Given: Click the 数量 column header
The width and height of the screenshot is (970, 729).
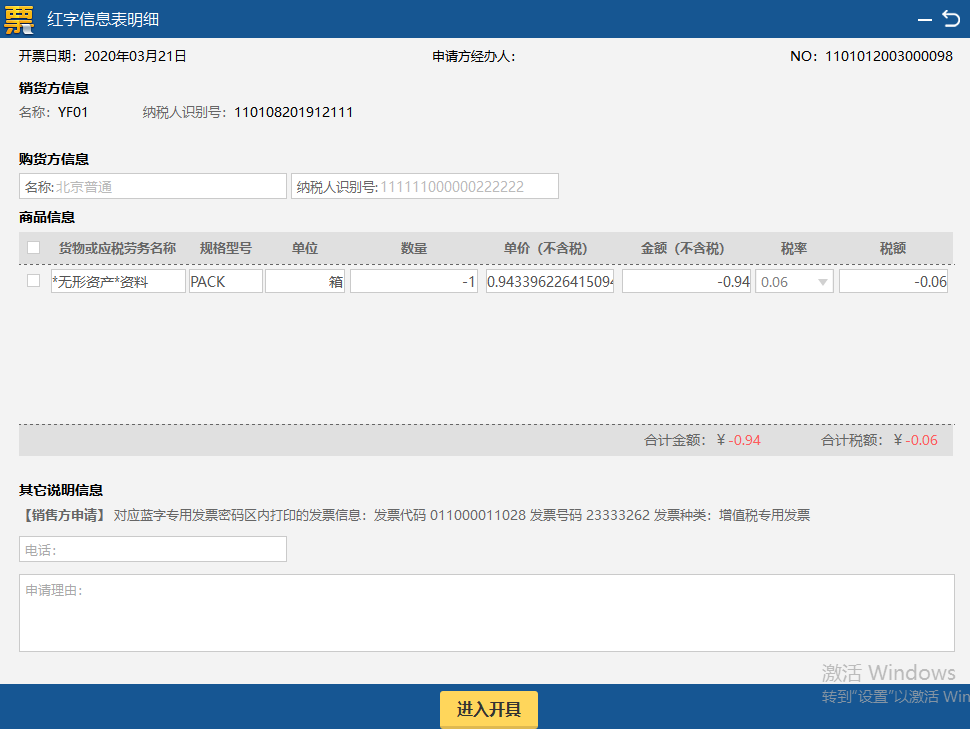Looking at the screenshot, I should tap(414, 248).
